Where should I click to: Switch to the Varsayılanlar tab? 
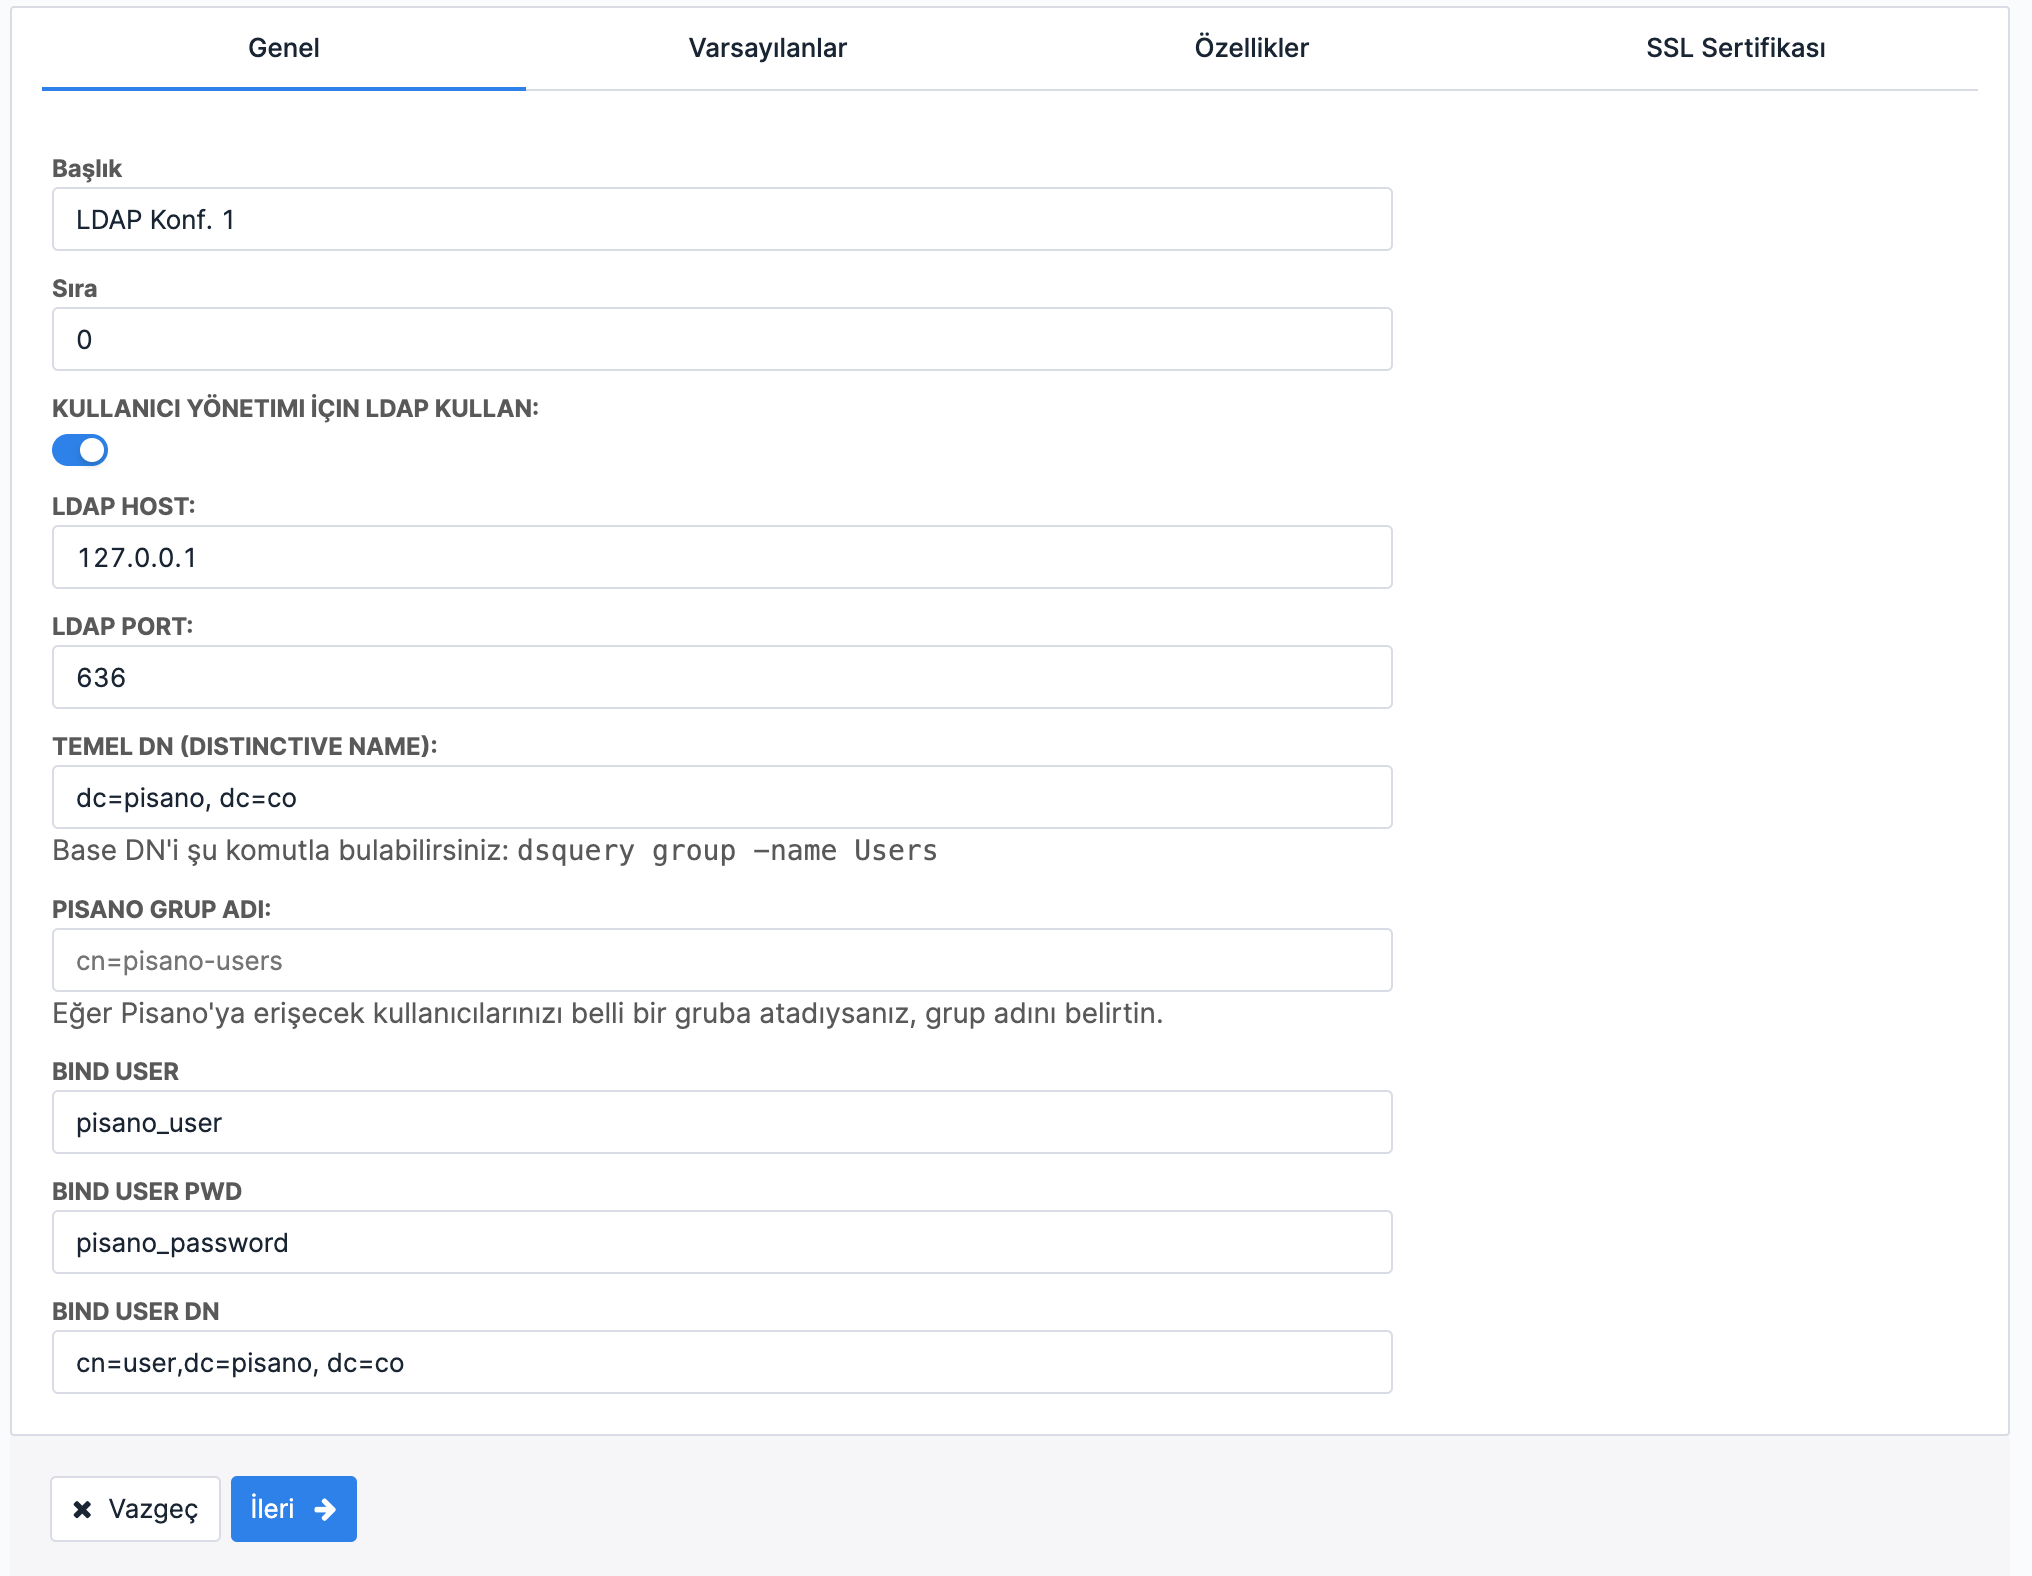pos(767,48)
